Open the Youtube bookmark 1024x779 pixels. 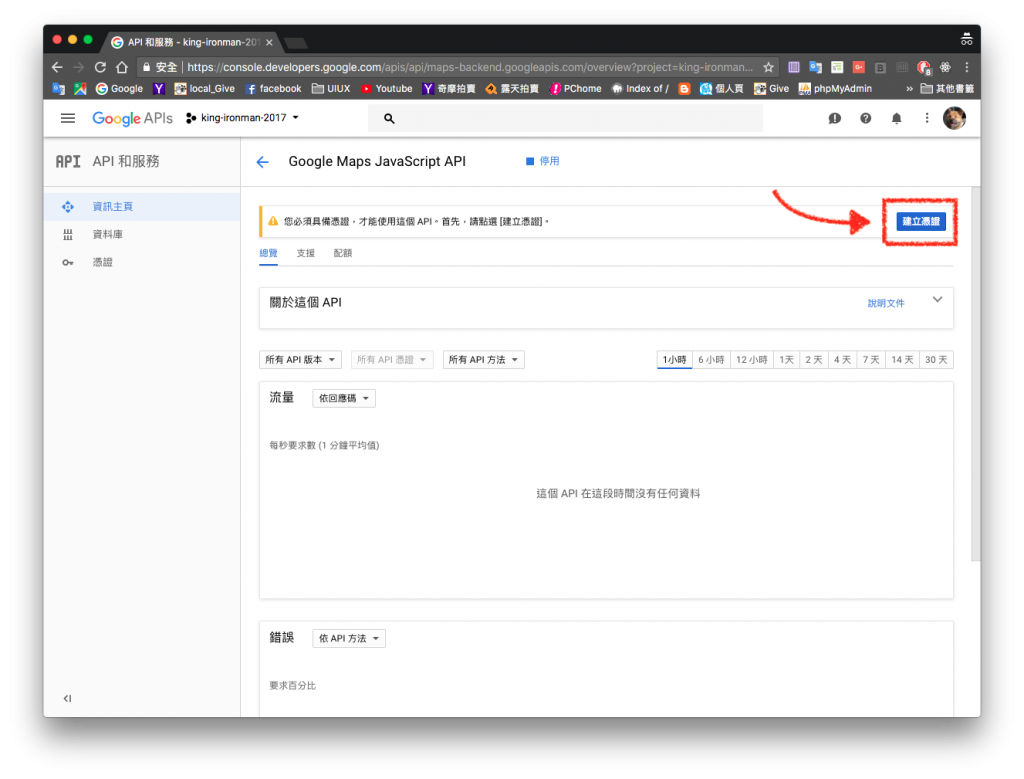coord(387,89)
